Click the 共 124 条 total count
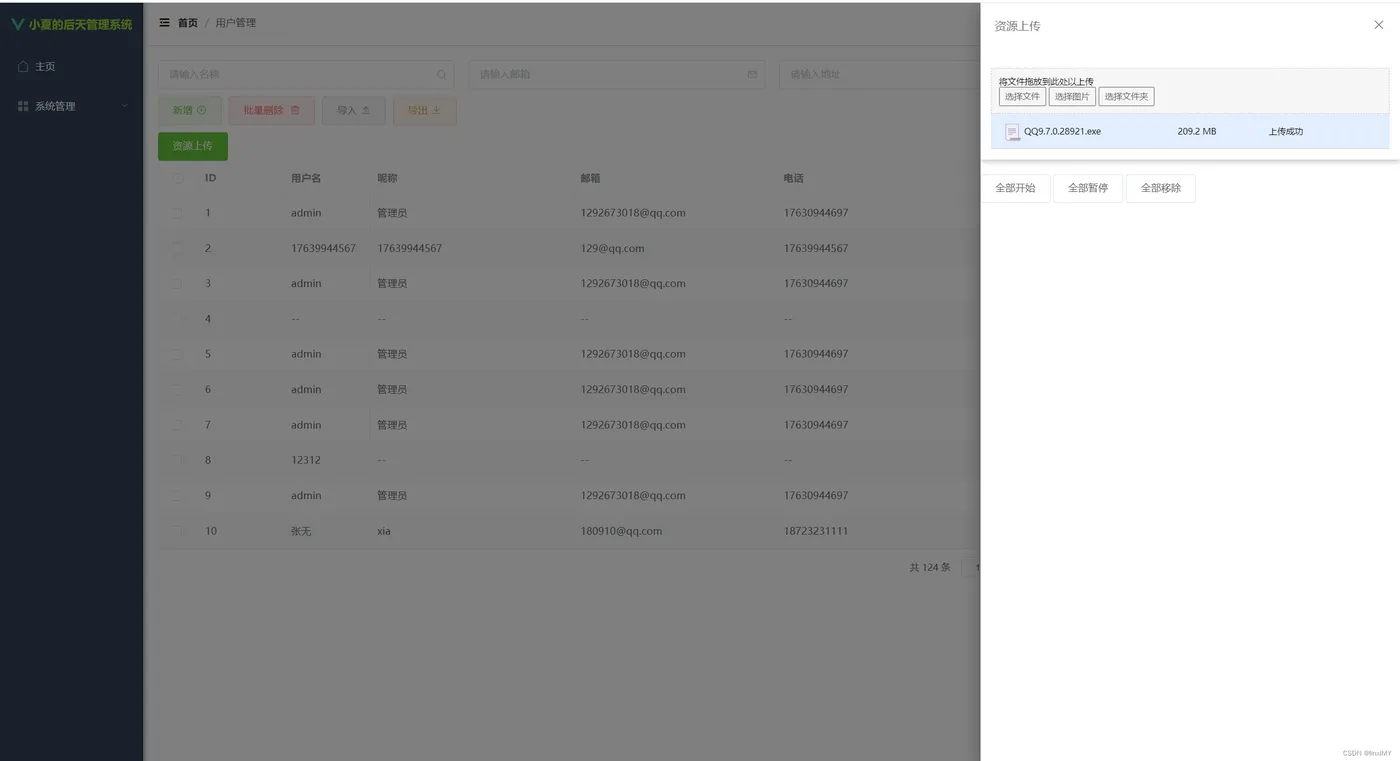The width and height of the screenshot is (1400, 761). click(x=930, y=567)
